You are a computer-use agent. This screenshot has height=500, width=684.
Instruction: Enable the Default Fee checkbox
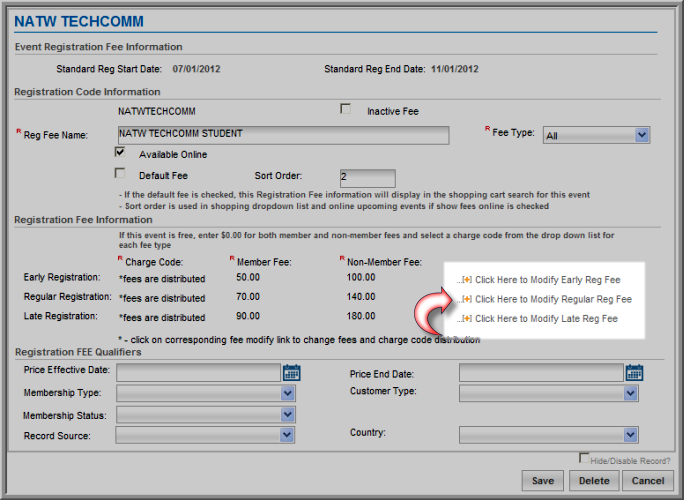[x=120, y=173]
